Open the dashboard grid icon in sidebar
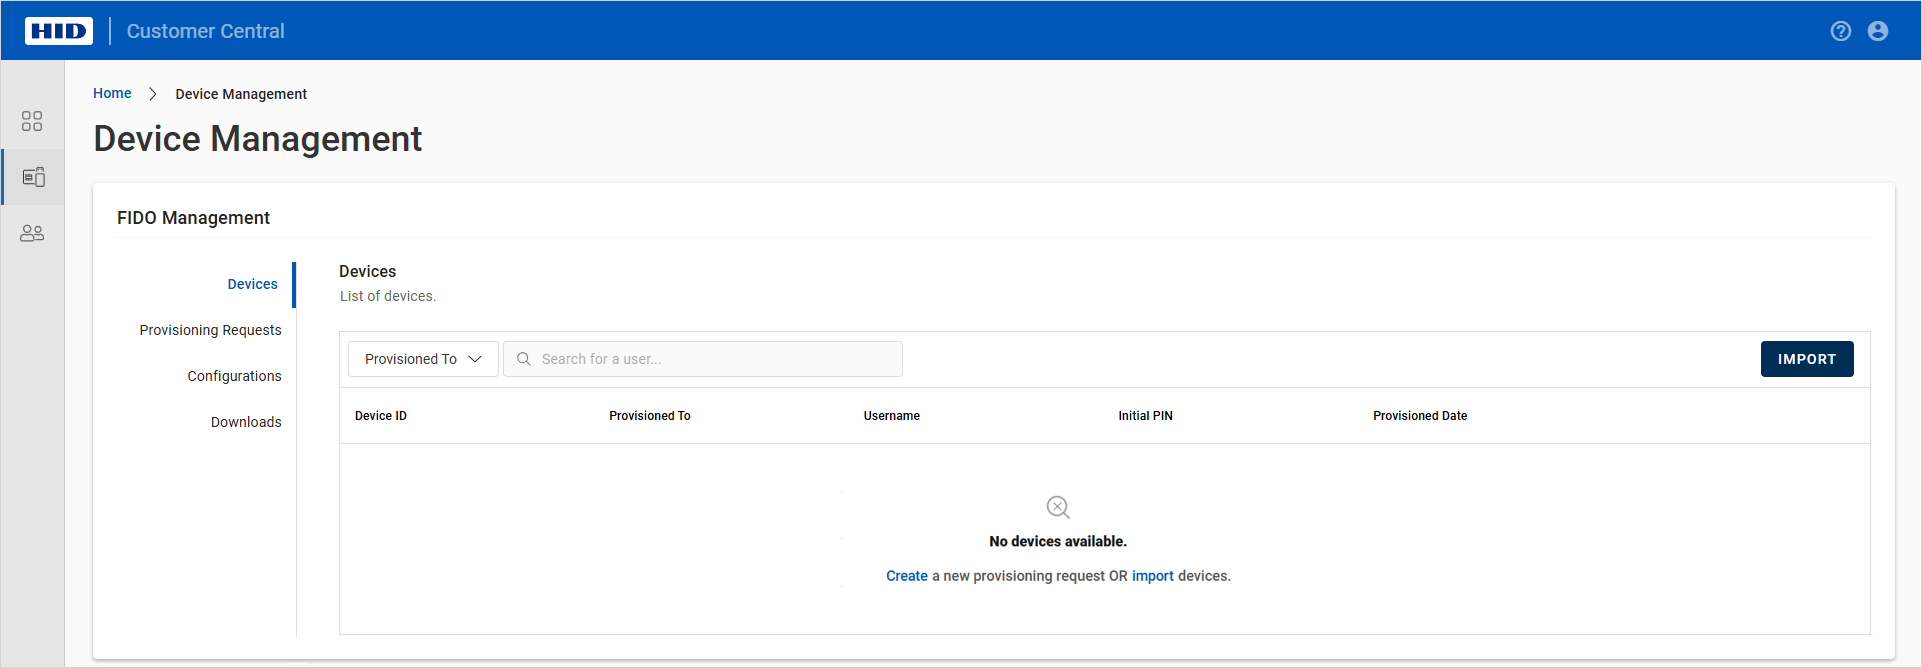 pos(32,121)
